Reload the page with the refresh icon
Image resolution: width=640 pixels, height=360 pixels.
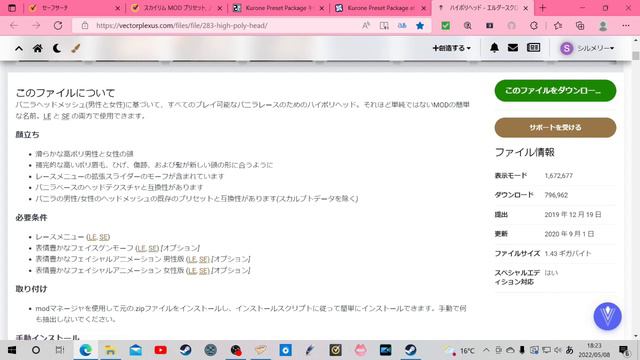pos(58,25)
